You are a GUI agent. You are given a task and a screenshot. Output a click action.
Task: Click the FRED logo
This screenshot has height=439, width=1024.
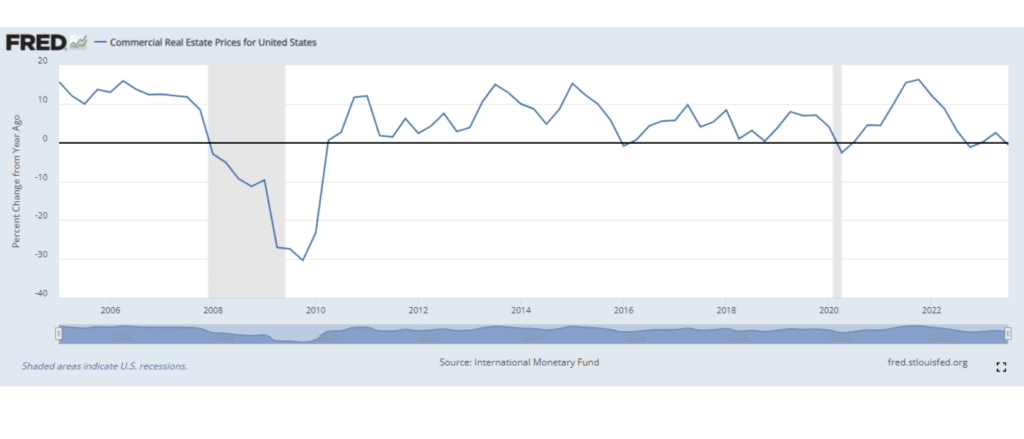click(36, 42)
